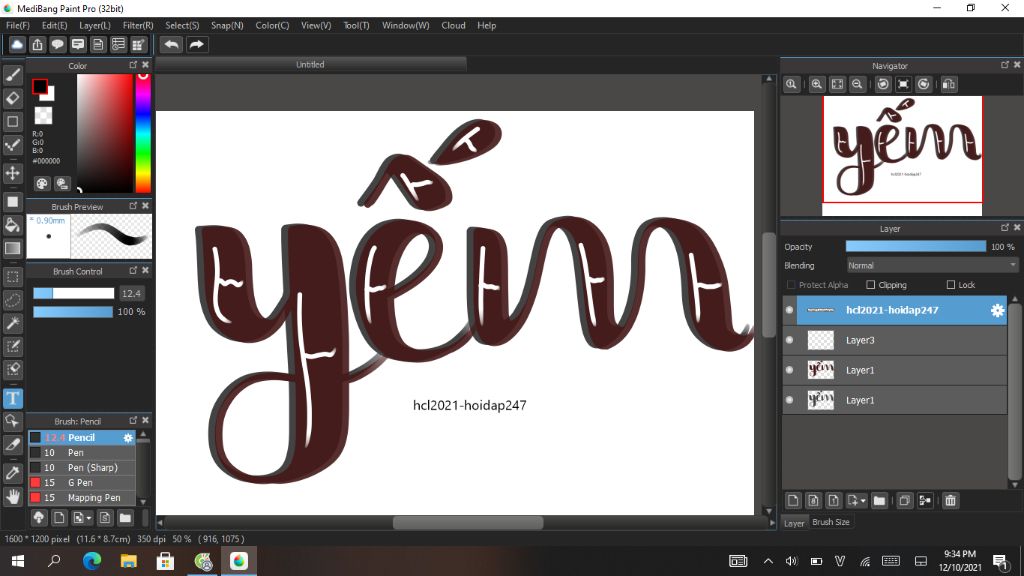Click the Undo arrow

pyautogui.click(x=172, y=44)
